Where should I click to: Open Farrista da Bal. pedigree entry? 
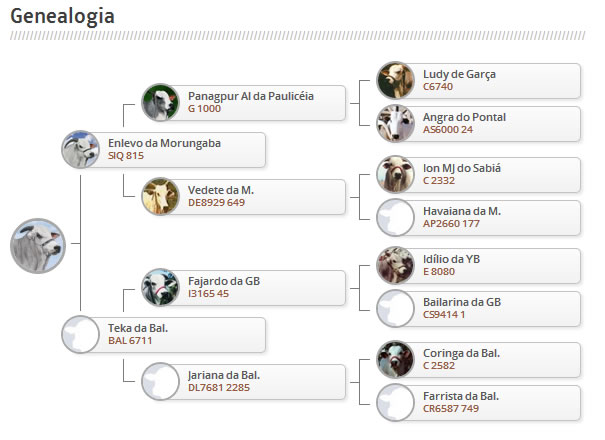pos(480,402)
